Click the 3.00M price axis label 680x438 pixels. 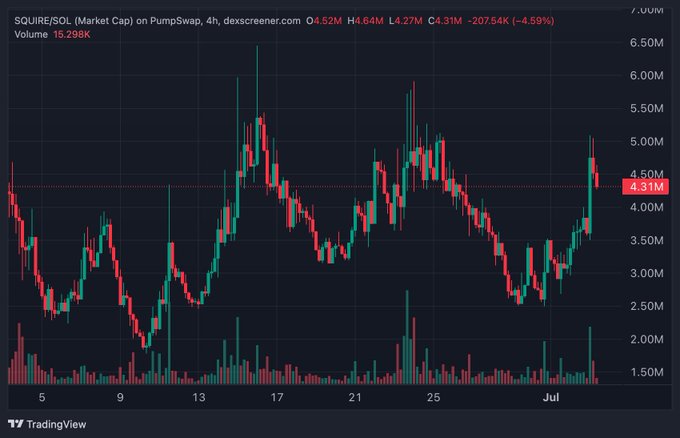click(x=646, y=273)
